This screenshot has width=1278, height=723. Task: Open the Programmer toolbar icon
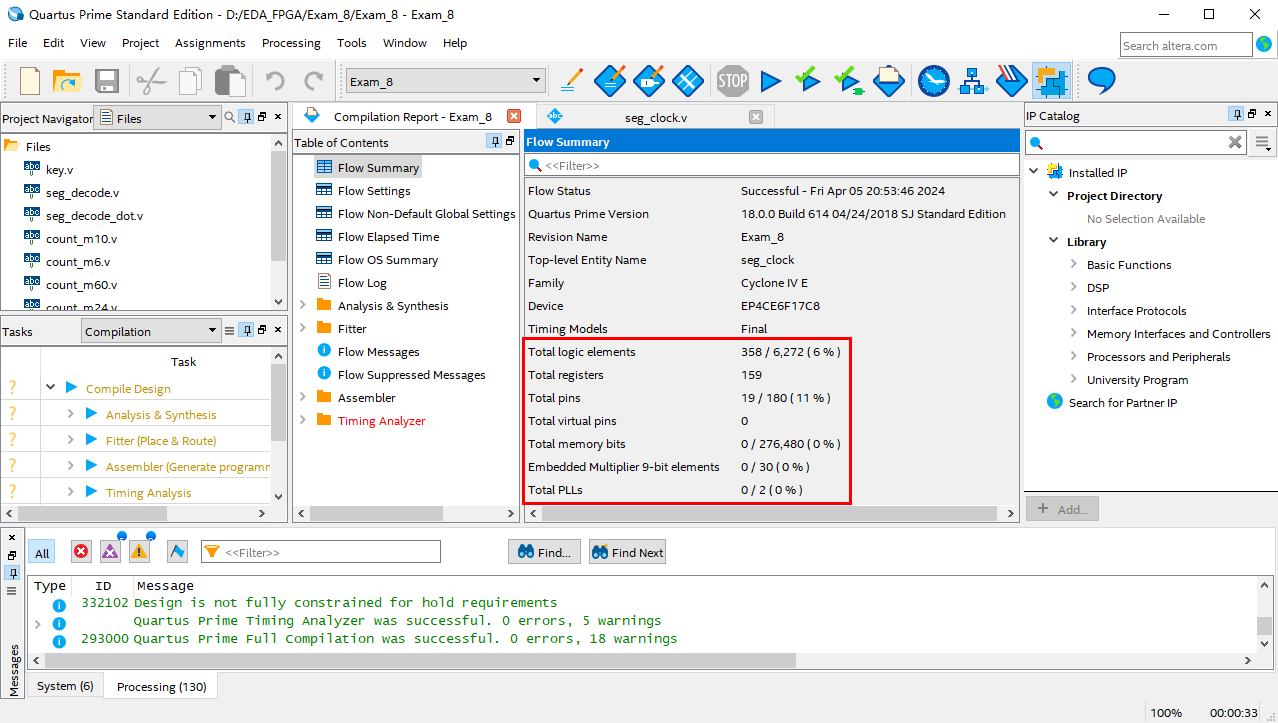(x=1012, y=80)
